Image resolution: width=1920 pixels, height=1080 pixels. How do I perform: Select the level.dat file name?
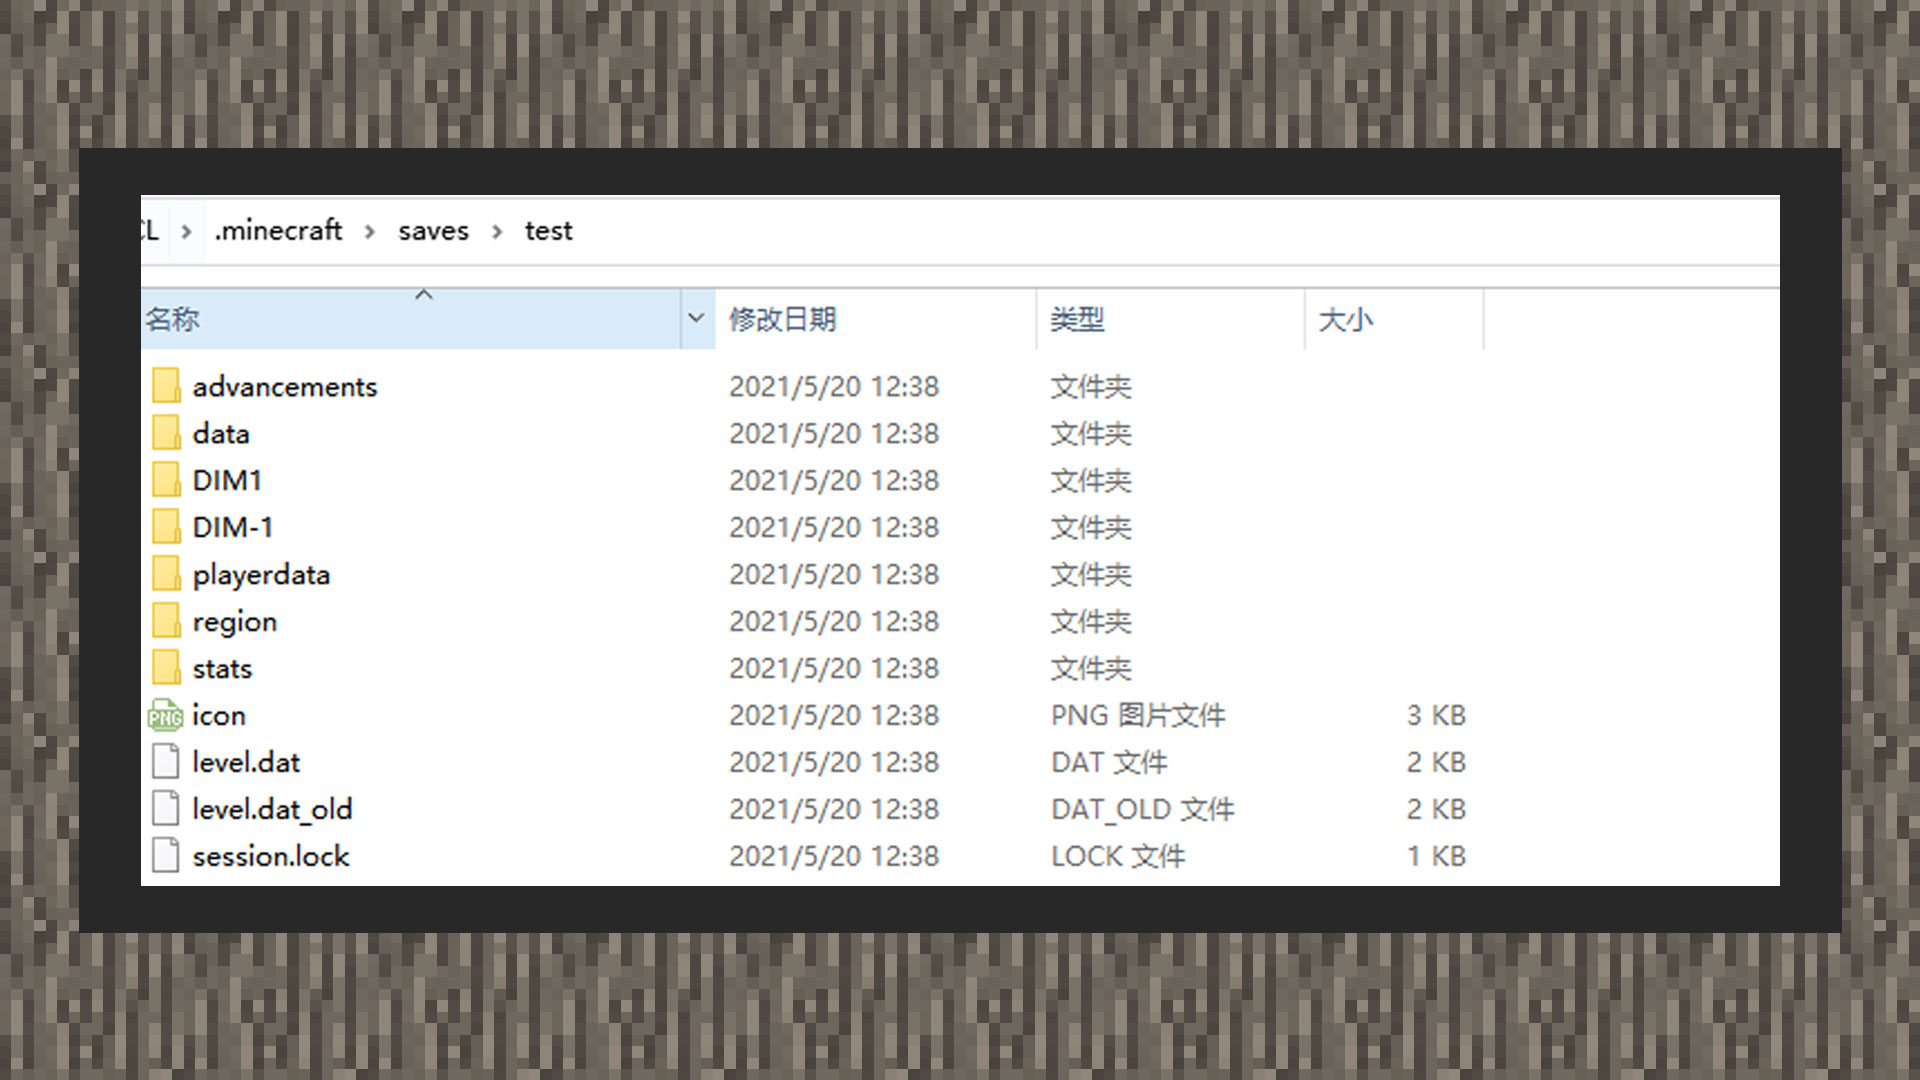(x=246, y=763)
